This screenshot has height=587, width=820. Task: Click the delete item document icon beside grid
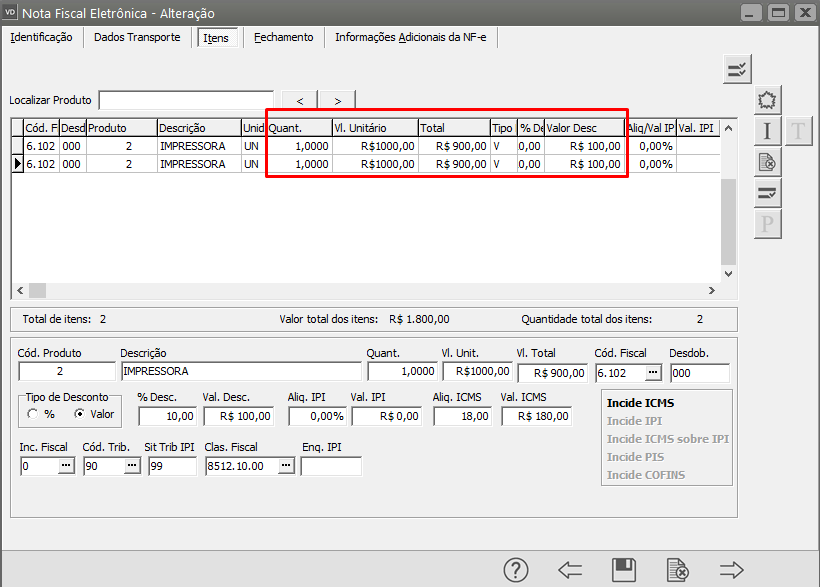767,162
